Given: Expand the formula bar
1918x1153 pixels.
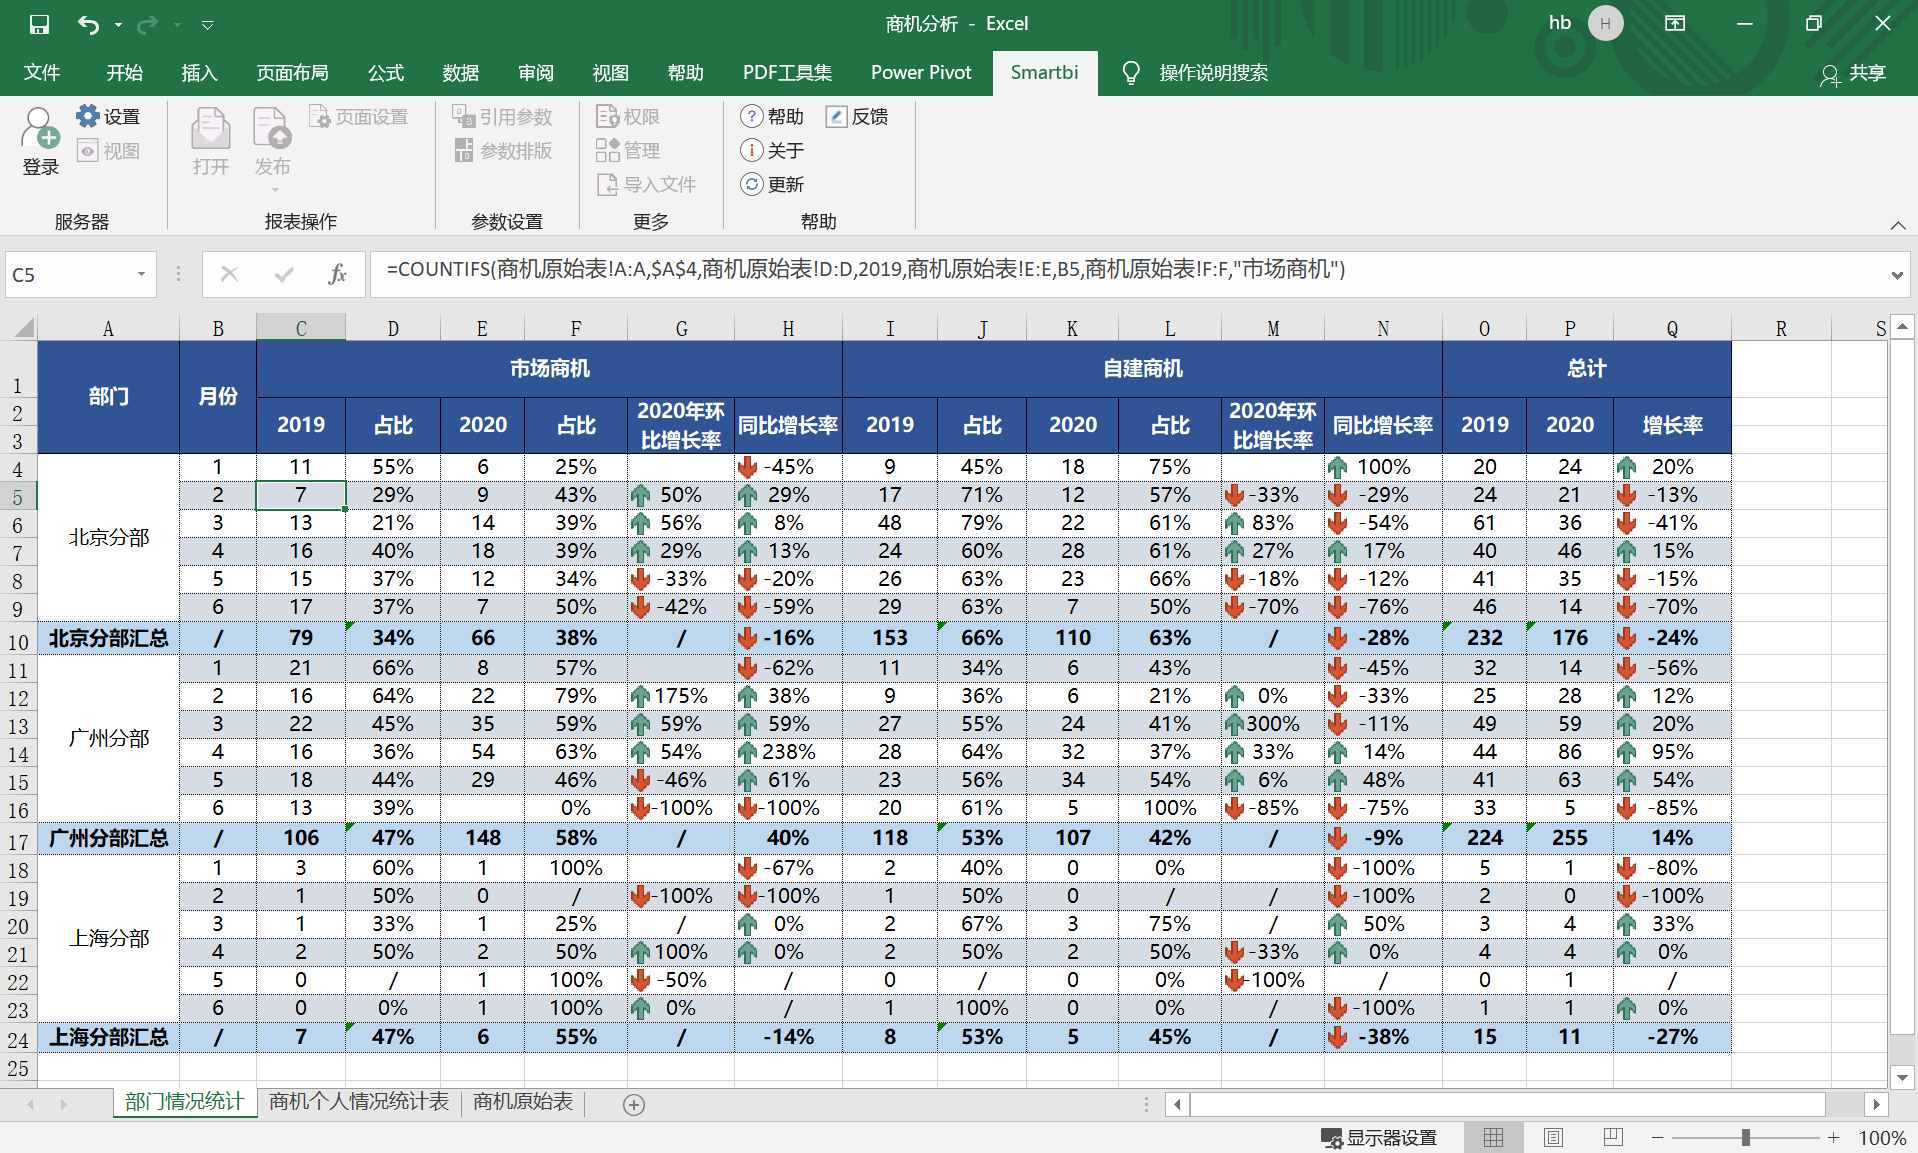Looking at the screenshot, I should click(x=1897, y=274).
